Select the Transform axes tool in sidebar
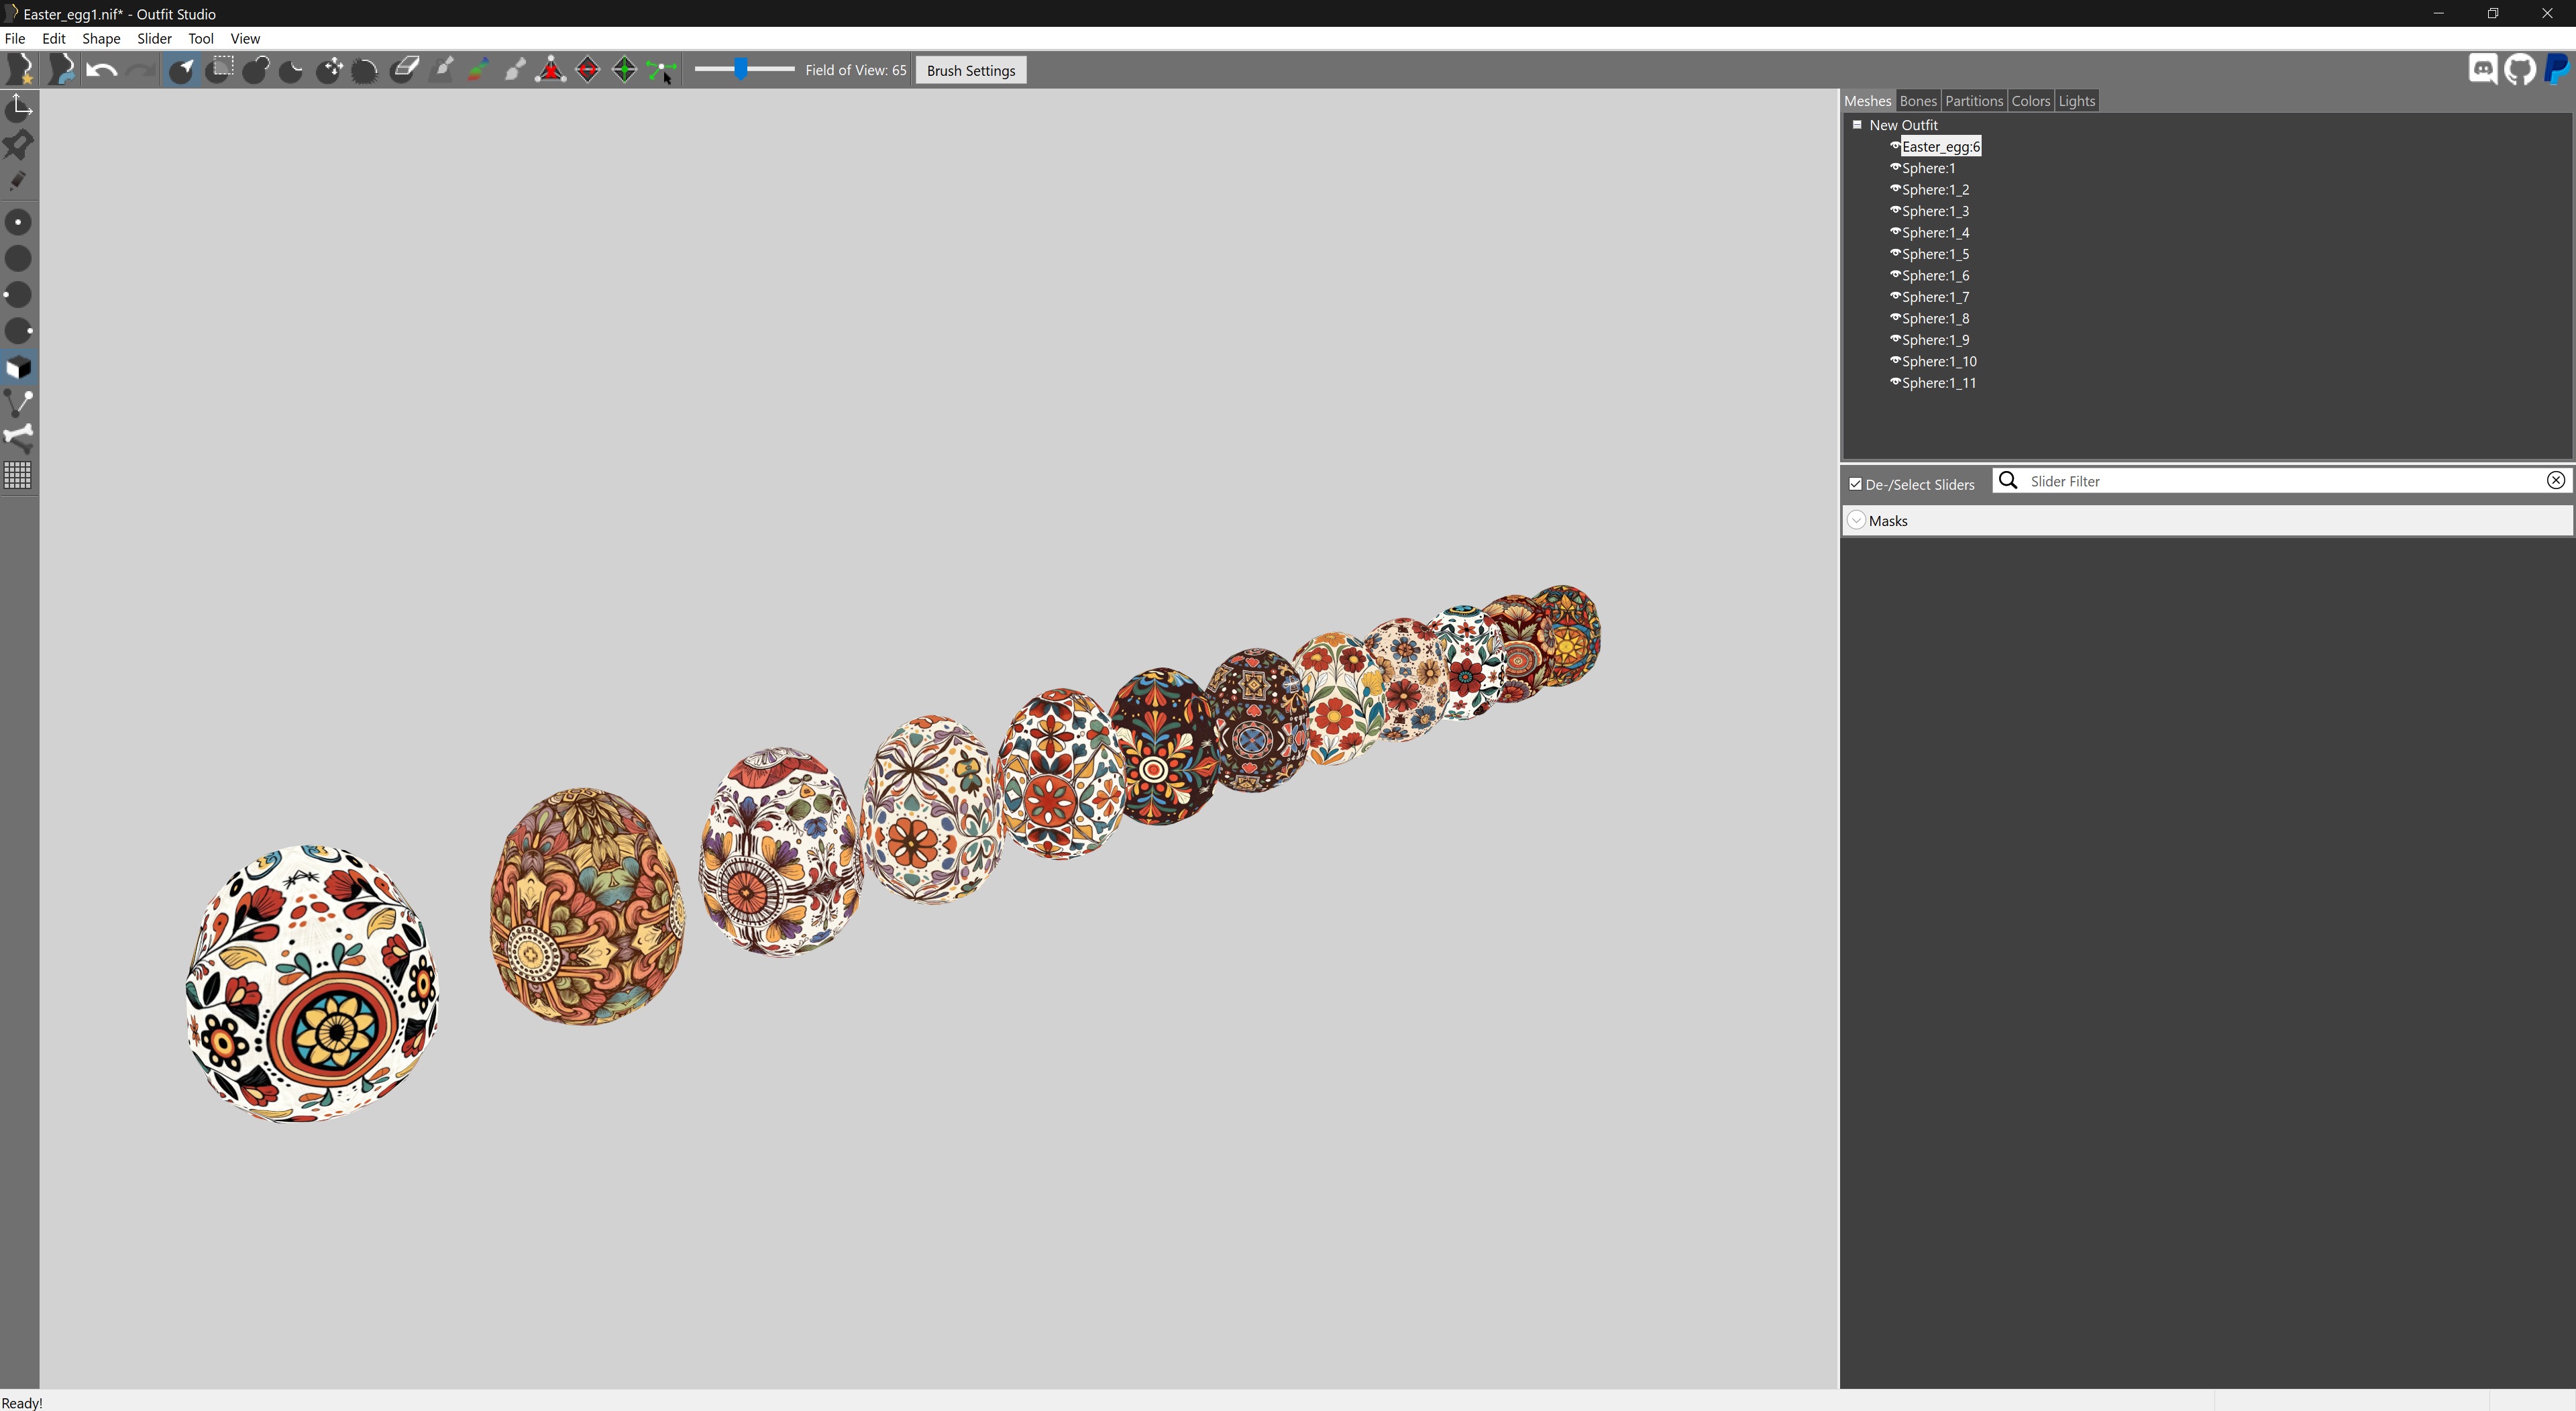 tap(19, 107)
